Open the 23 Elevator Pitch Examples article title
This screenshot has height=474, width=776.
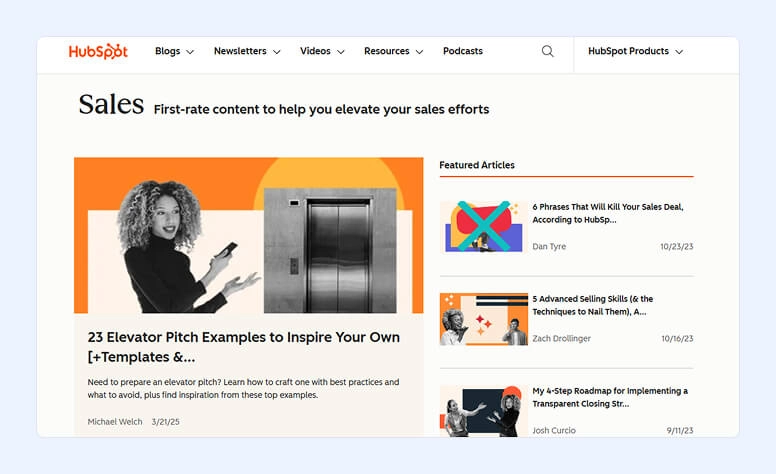click(x=243, y=347)
